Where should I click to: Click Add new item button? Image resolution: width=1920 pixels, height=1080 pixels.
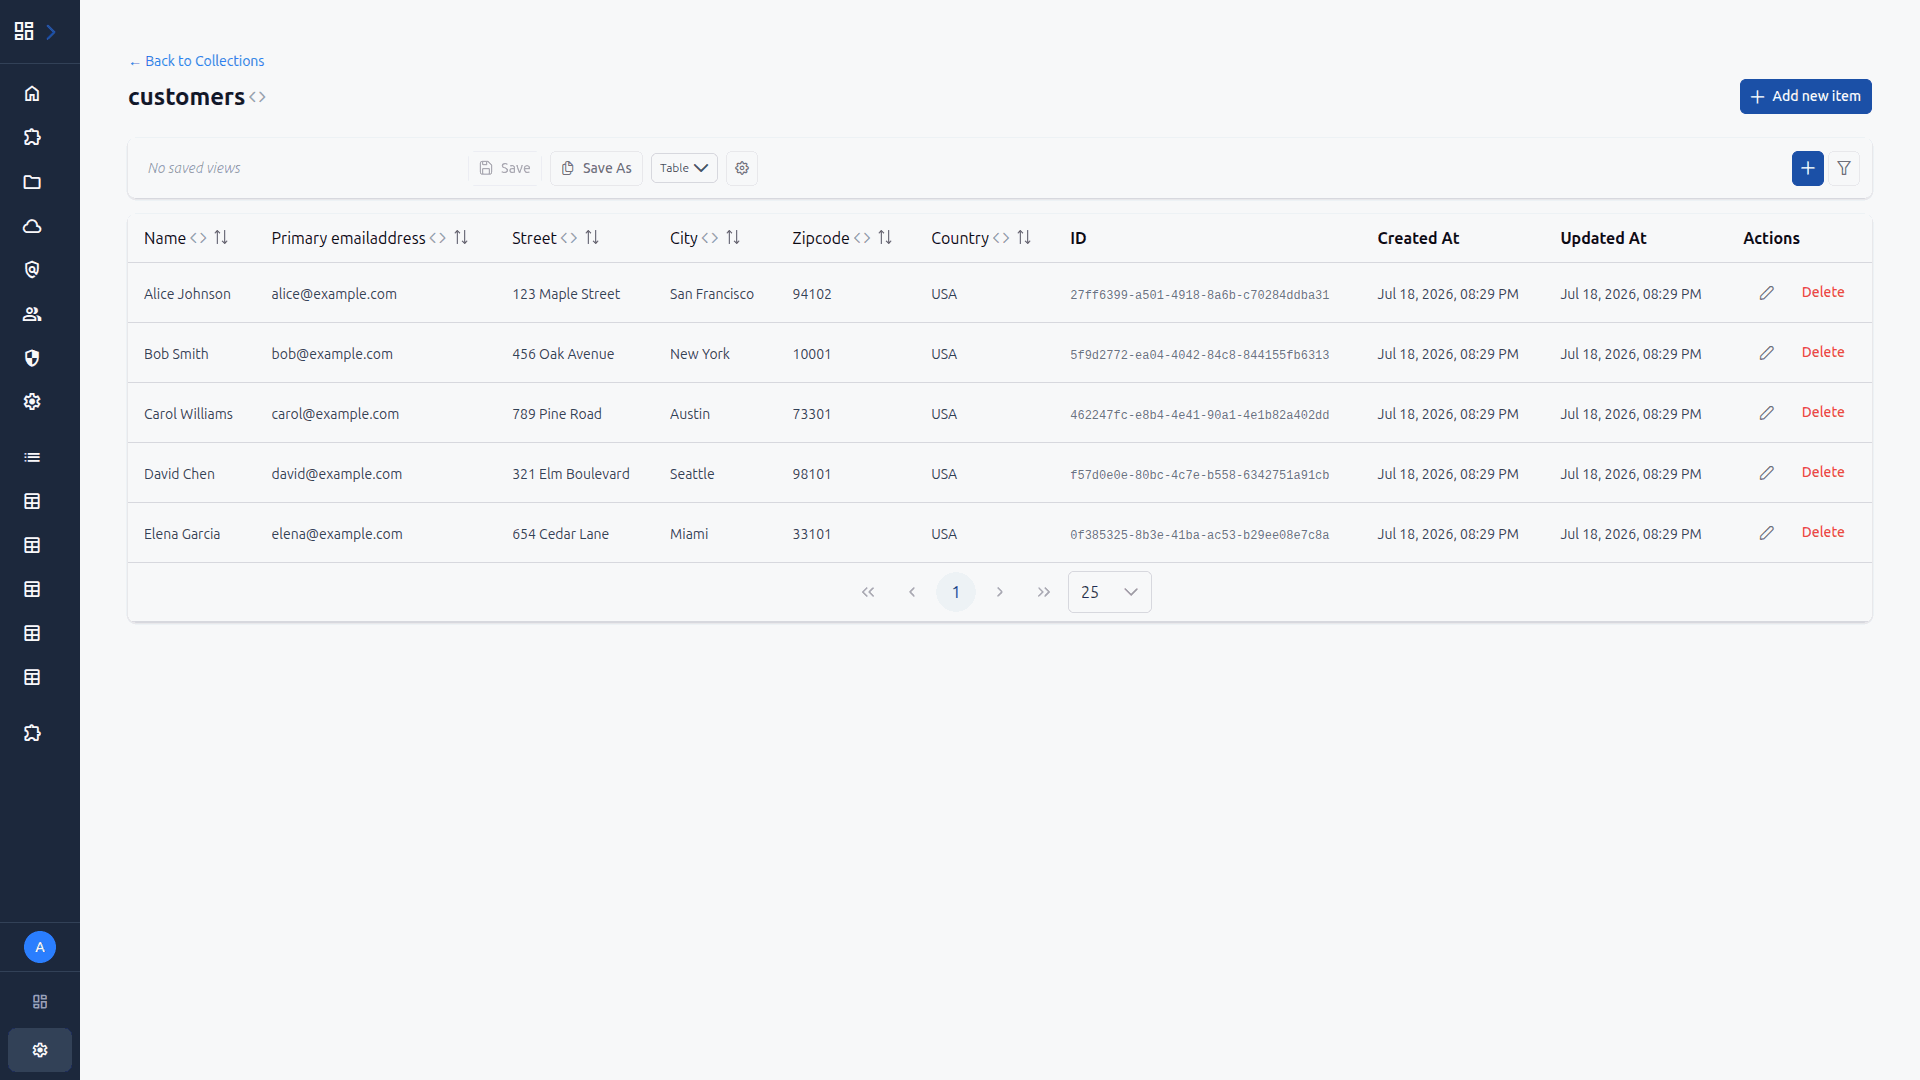pyautogui.click(x=1806, y=97)
